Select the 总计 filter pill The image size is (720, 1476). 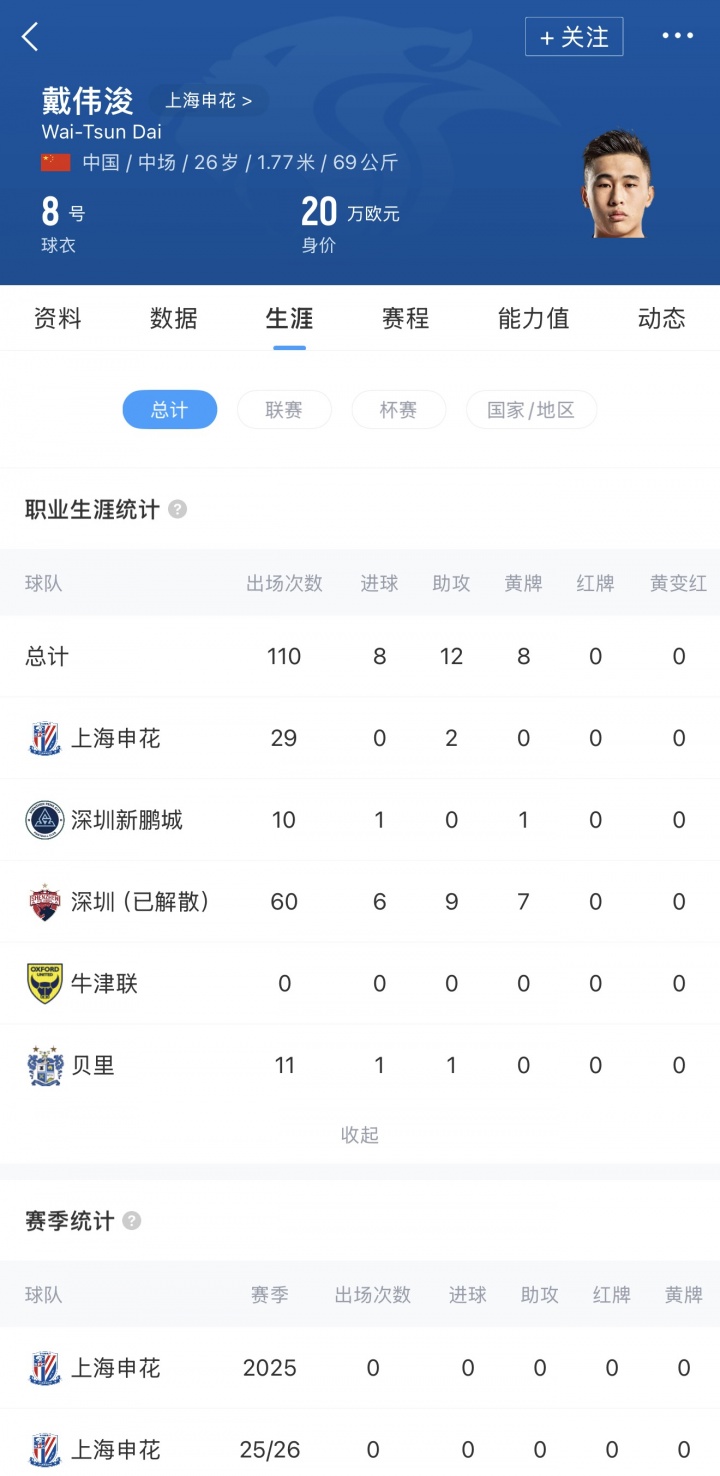tap(169, 410)
